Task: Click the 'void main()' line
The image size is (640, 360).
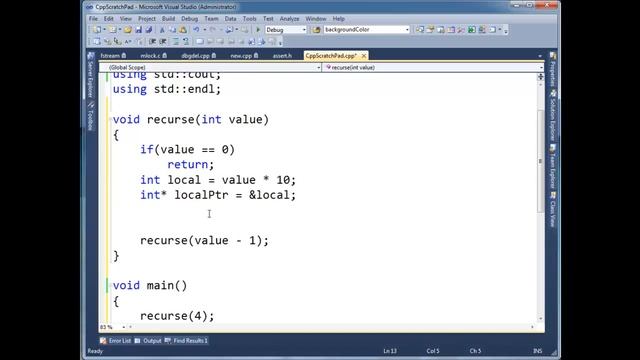Action: point(150,285)
